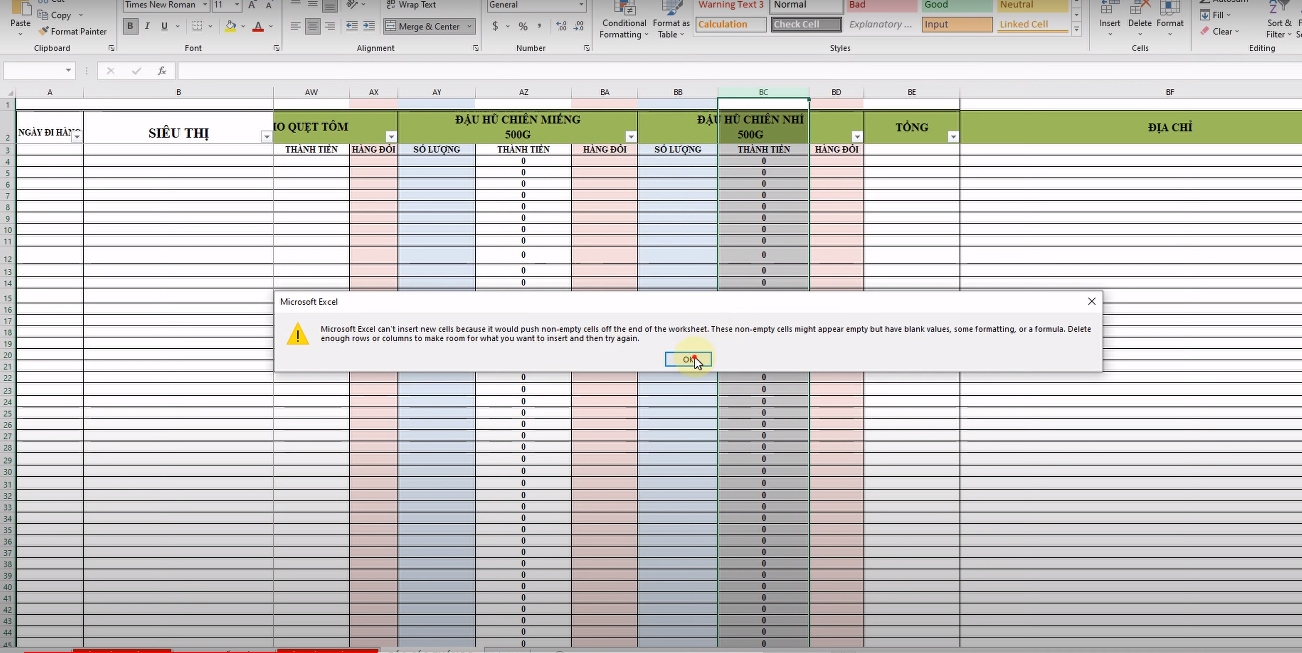Open the Clear eraser menu
Viewport: 1302px width, 653px height.
pos(1219,31)
